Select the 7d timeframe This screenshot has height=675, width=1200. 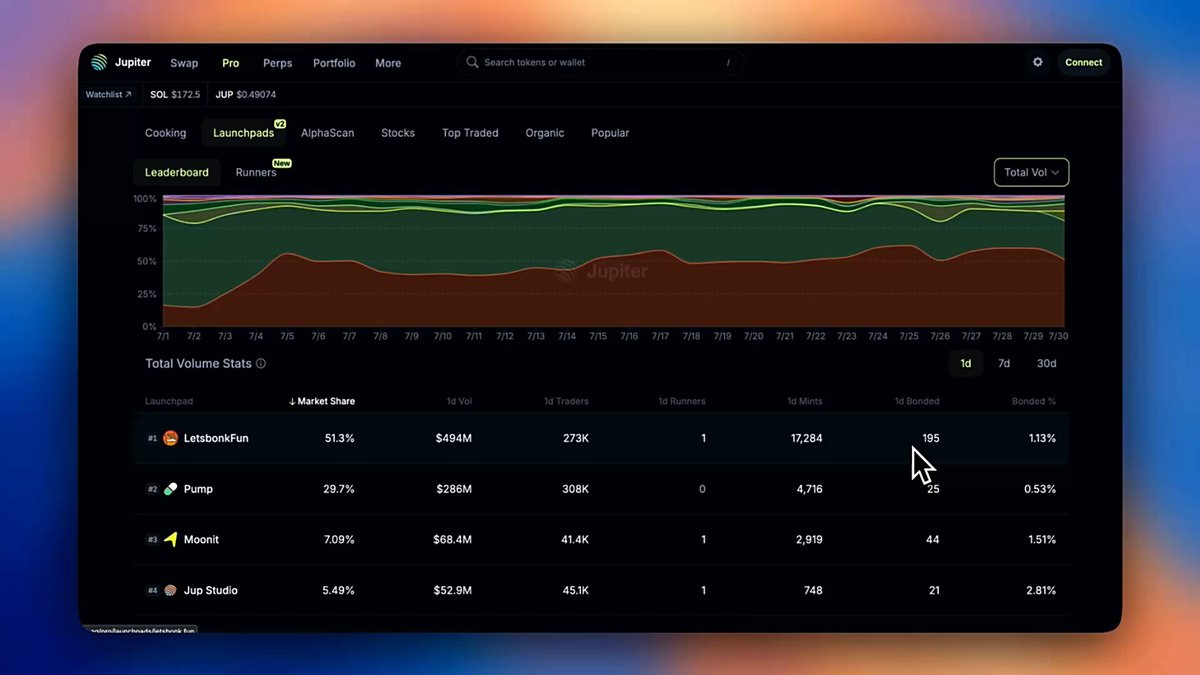1004,364
